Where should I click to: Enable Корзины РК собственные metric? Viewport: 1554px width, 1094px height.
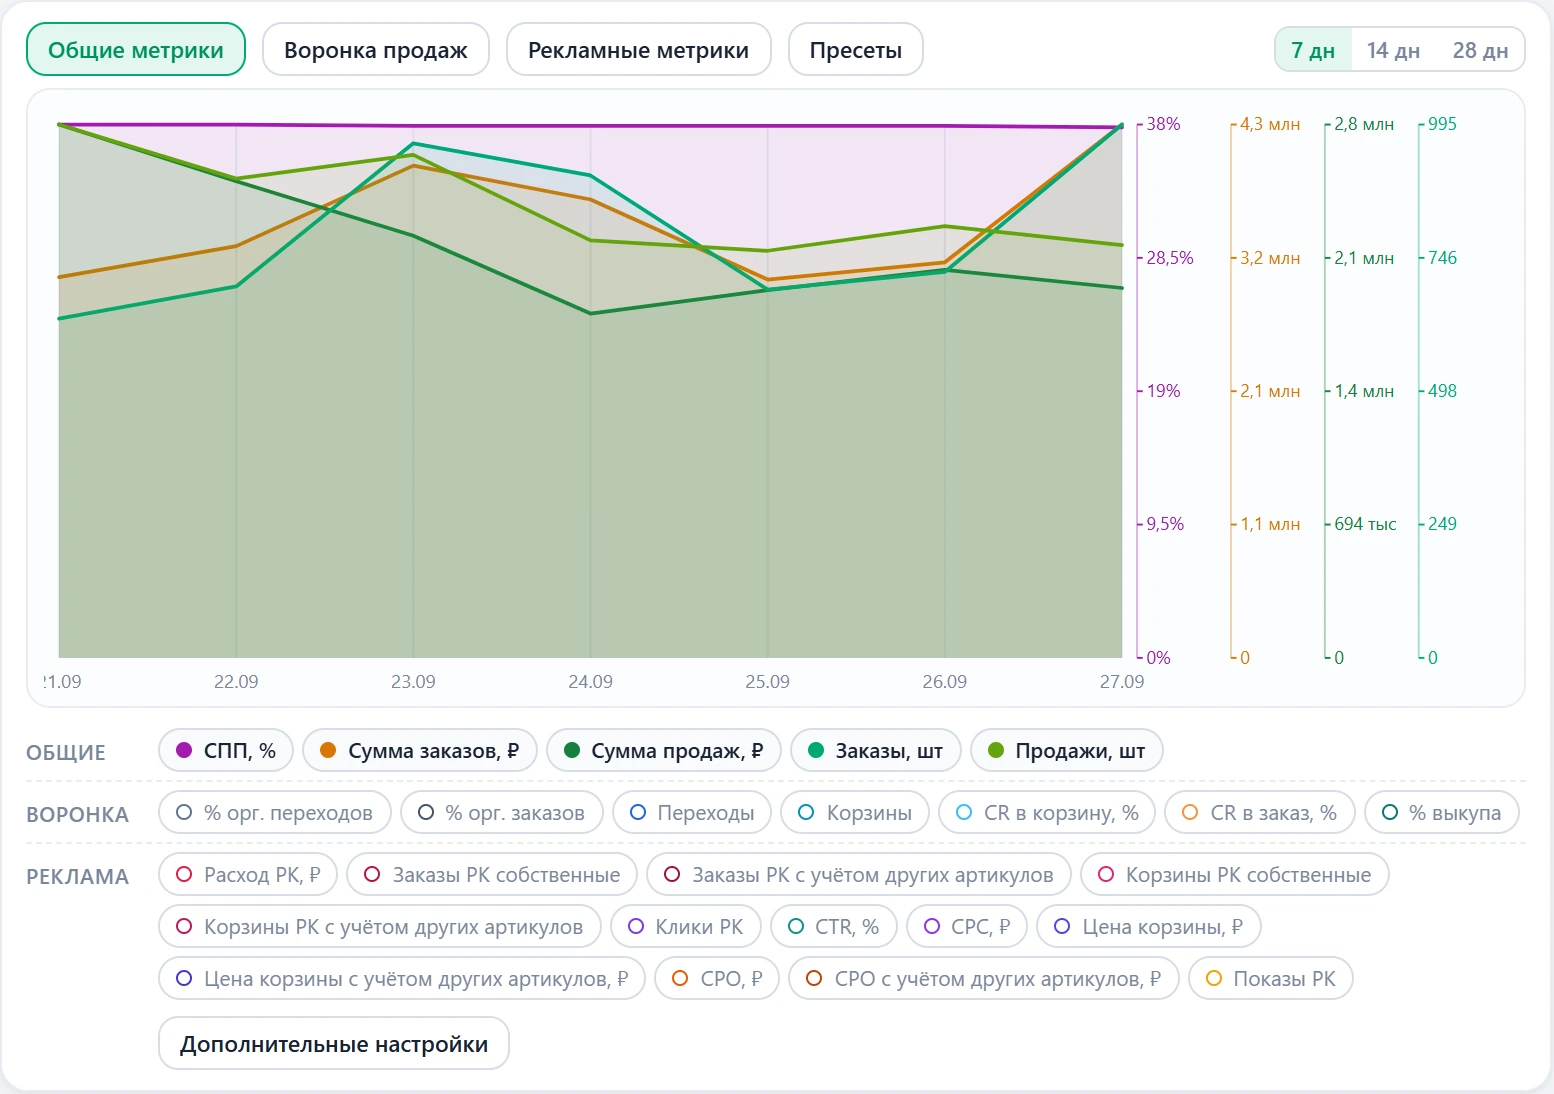[1235, 874]
